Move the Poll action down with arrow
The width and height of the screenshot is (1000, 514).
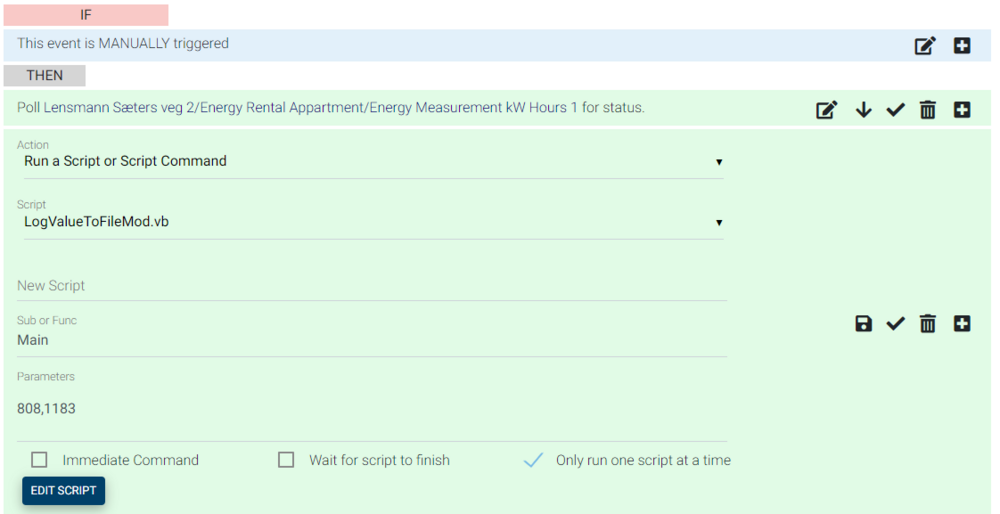[864, 110]
